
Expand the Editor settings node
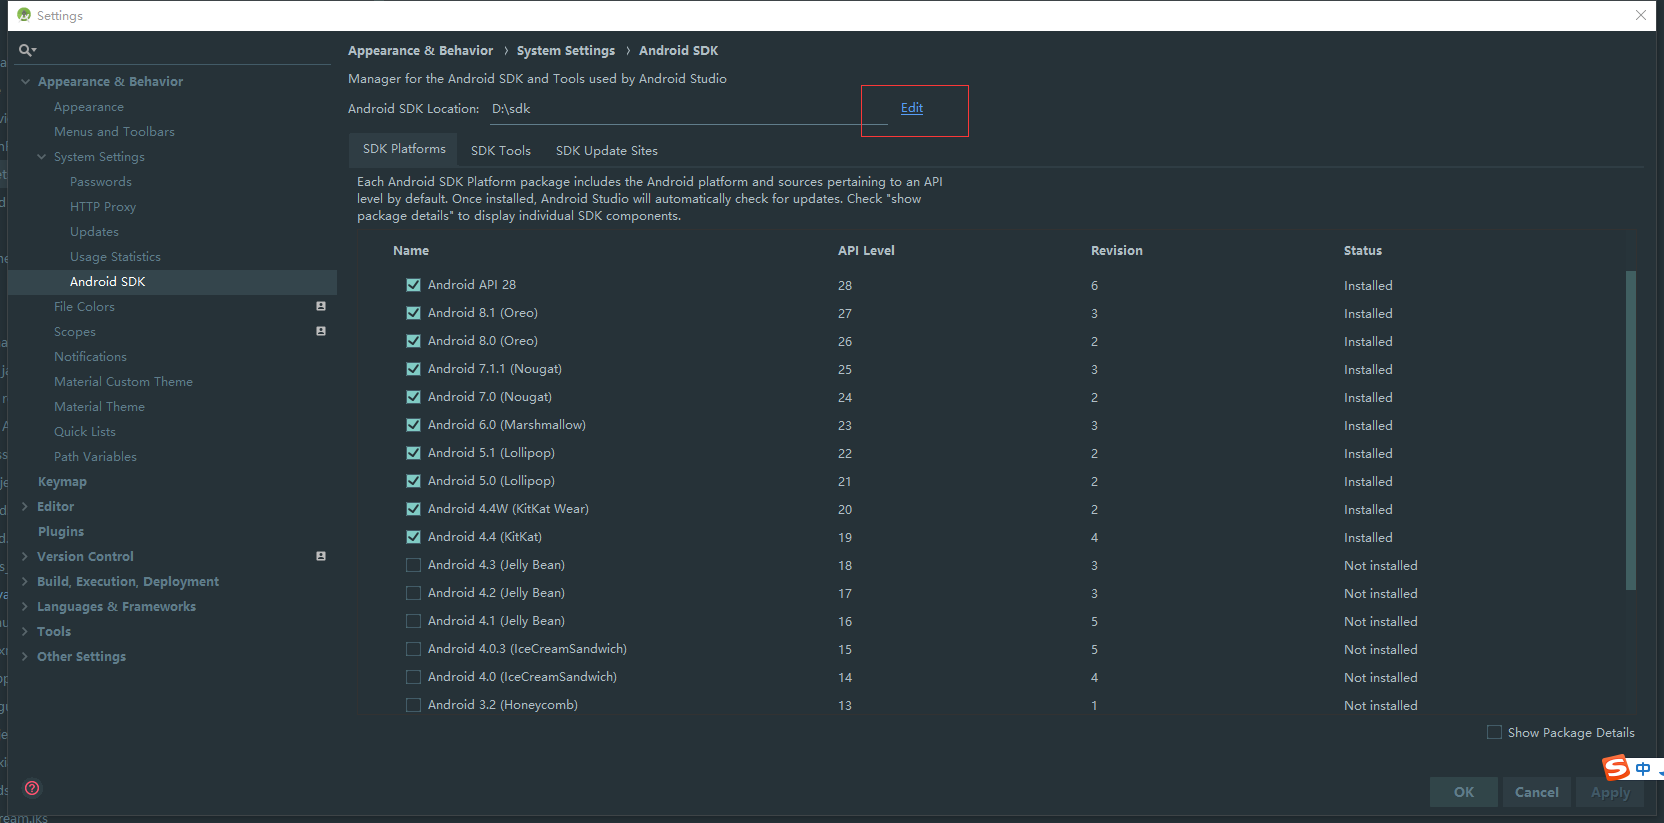(25, 507)
